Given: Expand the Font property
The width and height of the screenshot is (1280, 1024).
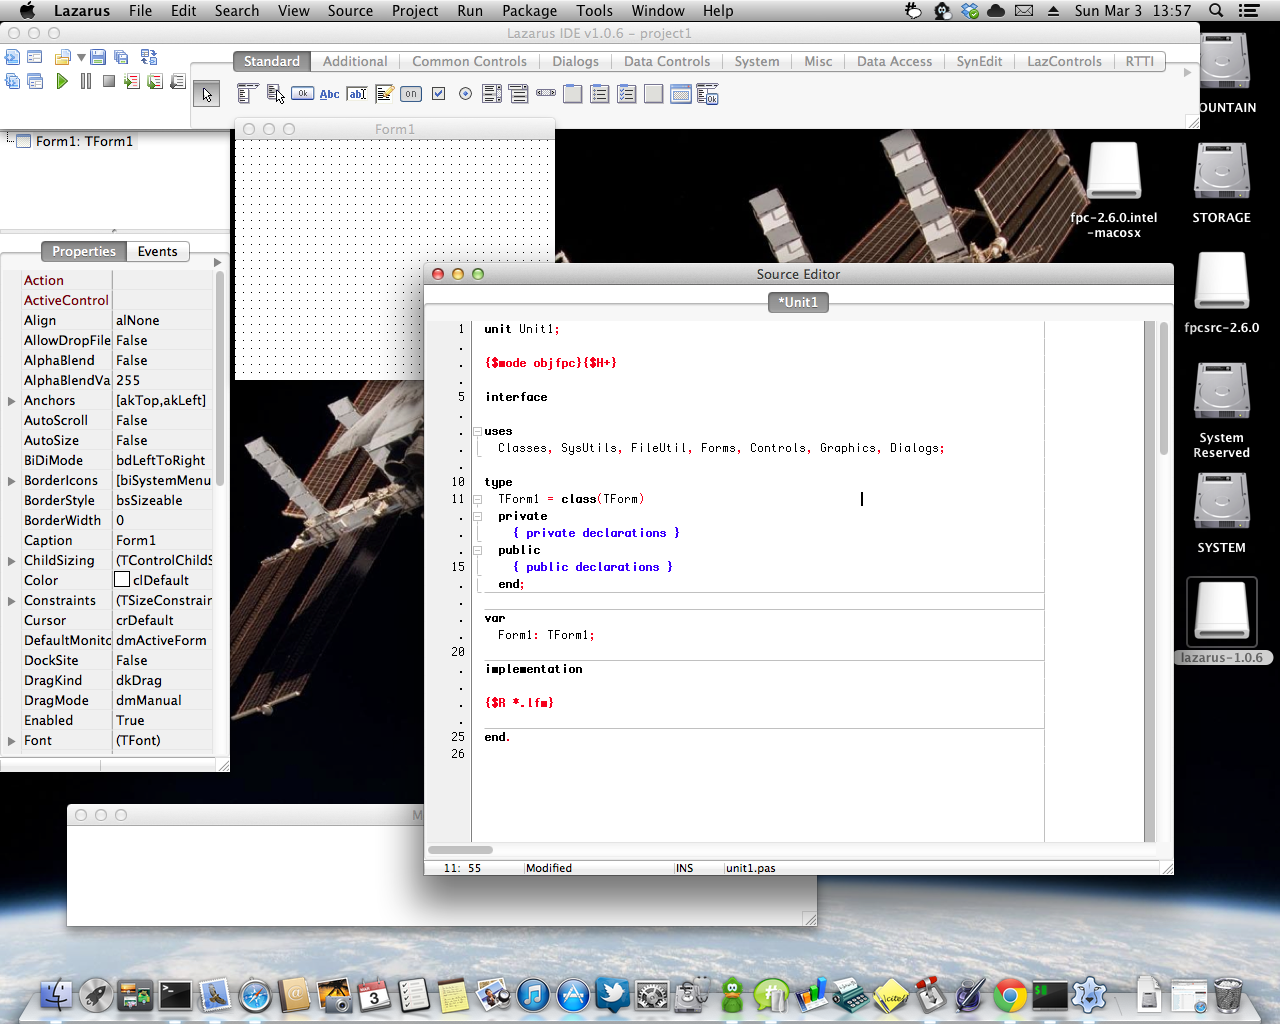Looking at the screenshot, I should [11, 740].
